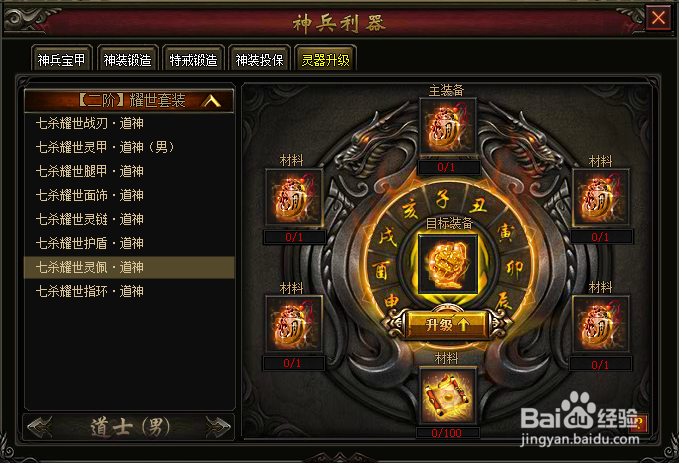Click the upper-left material (材料) jade icon
The width and height of the screenshot is (679, 463).
coord(294,197)
